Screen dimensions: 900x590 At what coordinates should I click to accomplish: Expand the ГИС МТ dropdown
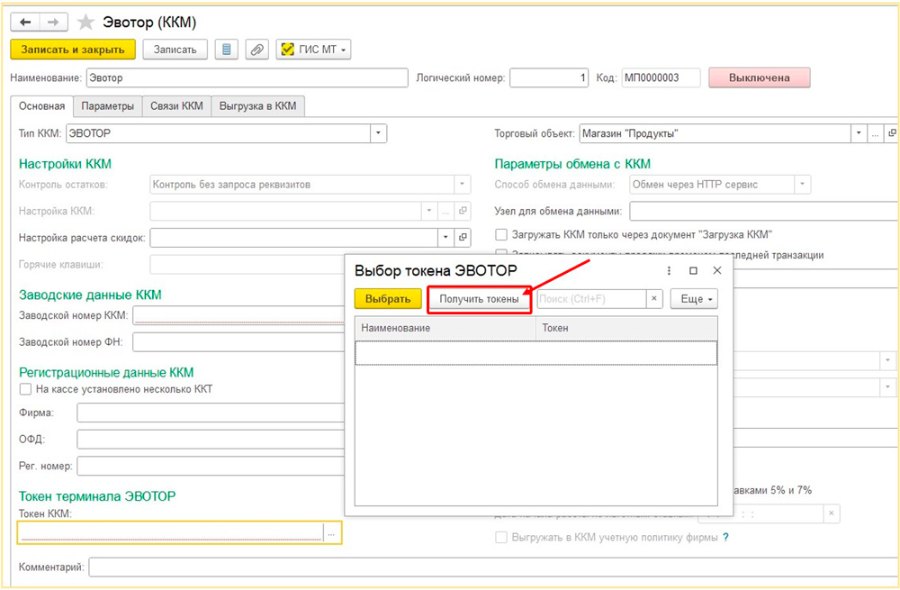313,49
